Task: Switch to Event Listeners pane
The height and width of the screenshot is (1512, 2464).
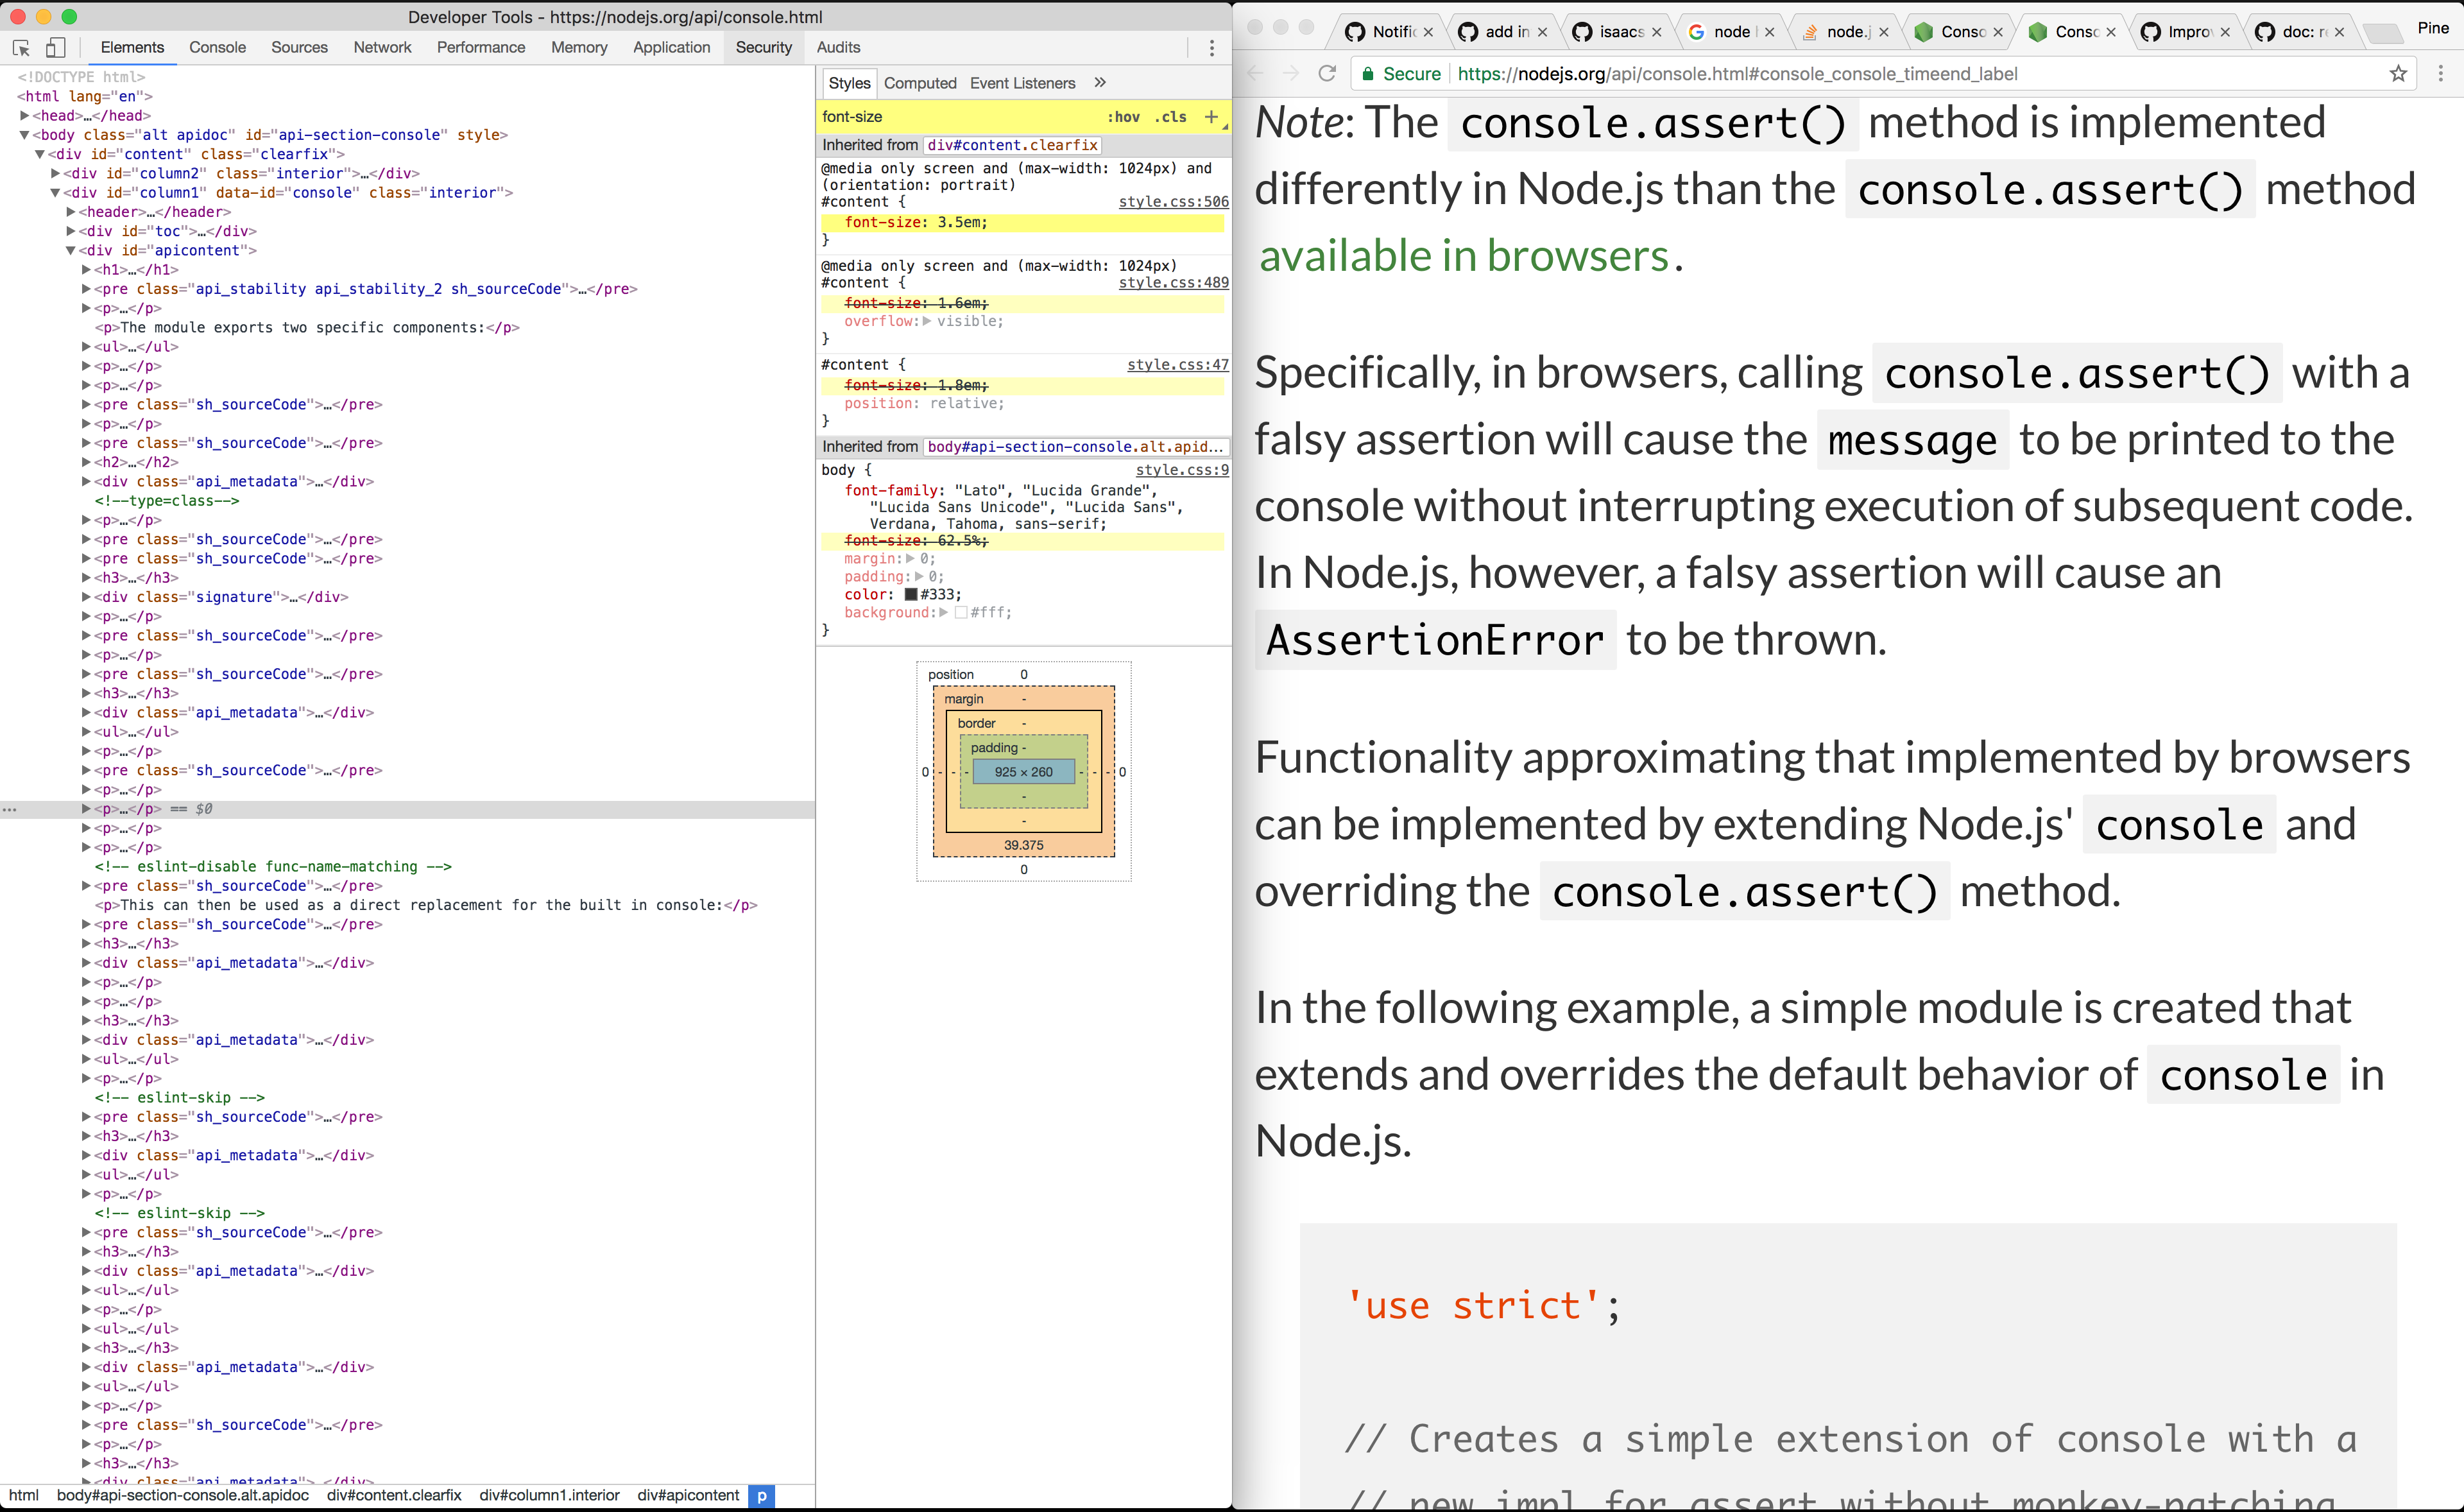Action: [x=1022, y=83]
